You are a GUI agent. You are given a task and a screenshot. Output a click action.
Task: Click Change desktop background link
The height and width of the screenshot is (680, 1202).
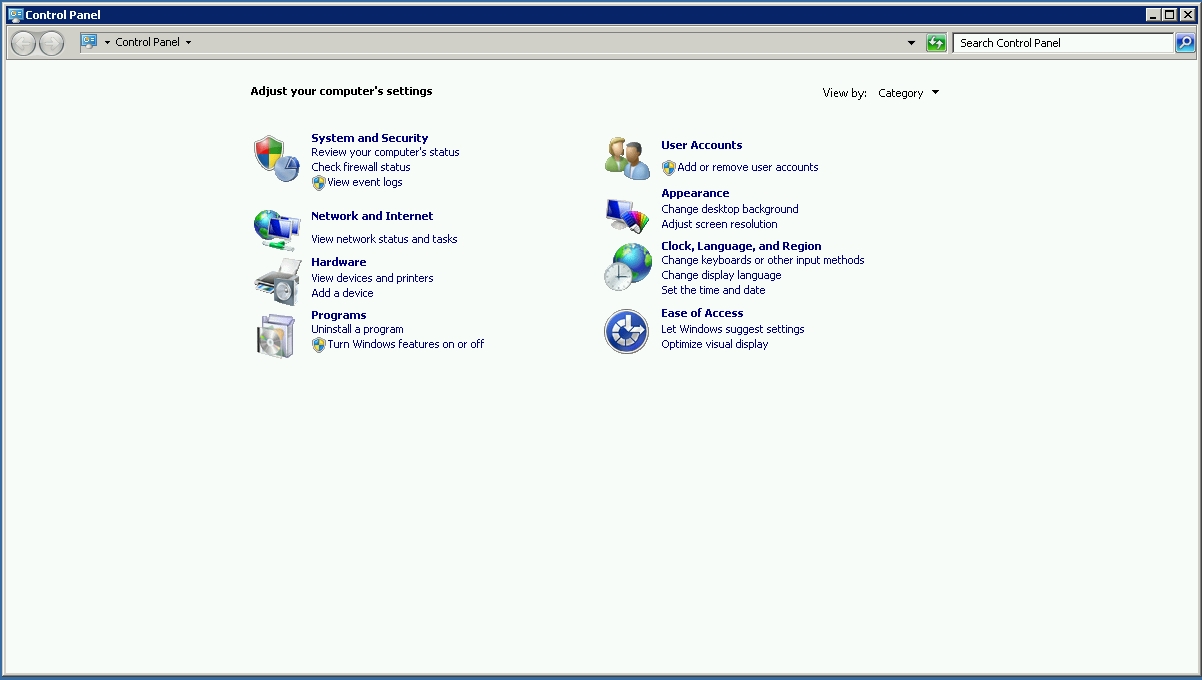click(x=730, y=209)
